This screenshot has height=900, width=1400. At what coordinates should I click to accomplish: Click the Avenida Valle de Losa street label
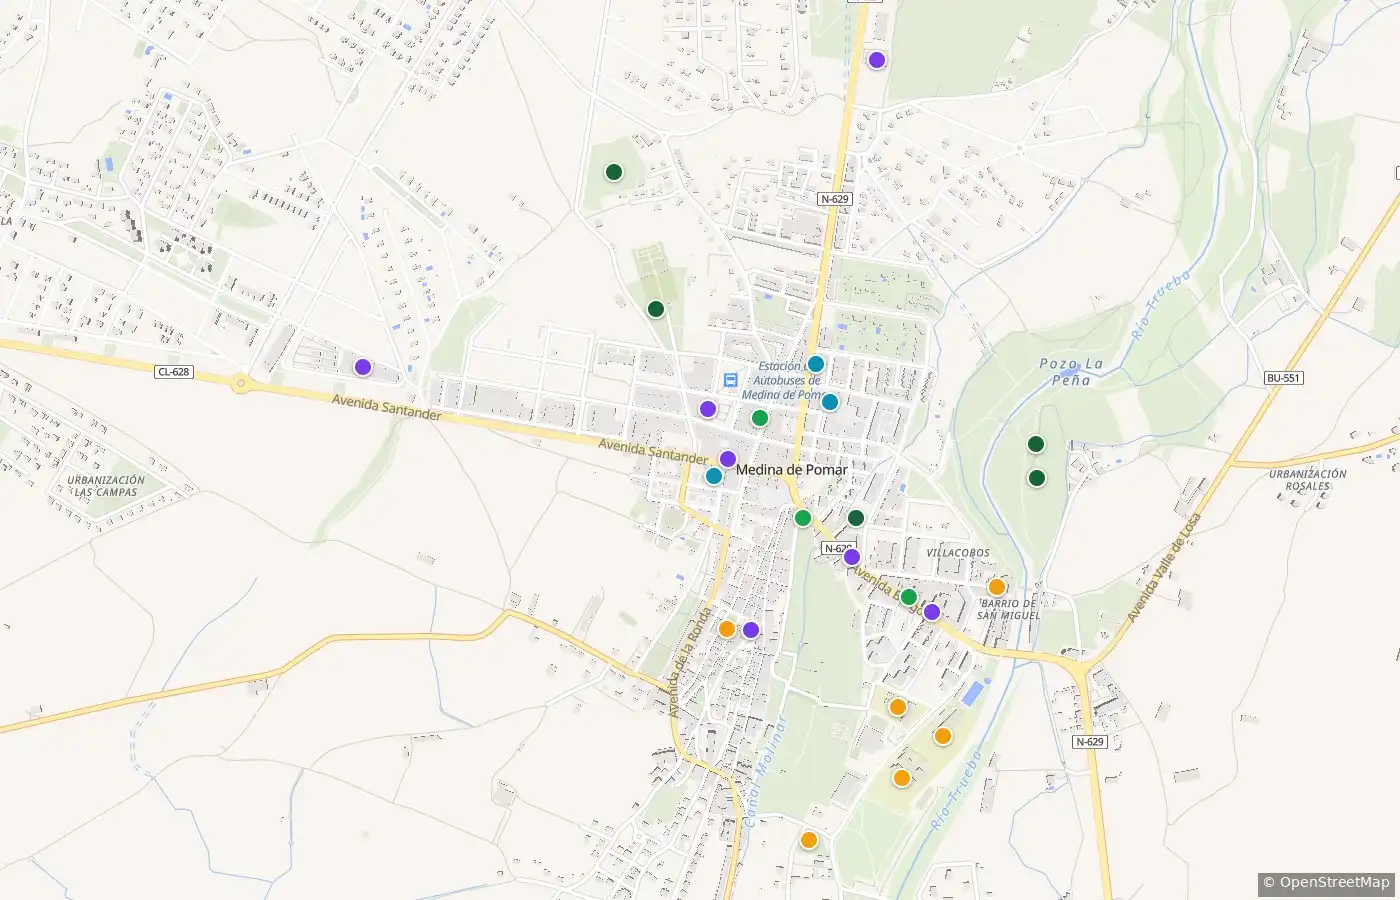pos(1164,567)
